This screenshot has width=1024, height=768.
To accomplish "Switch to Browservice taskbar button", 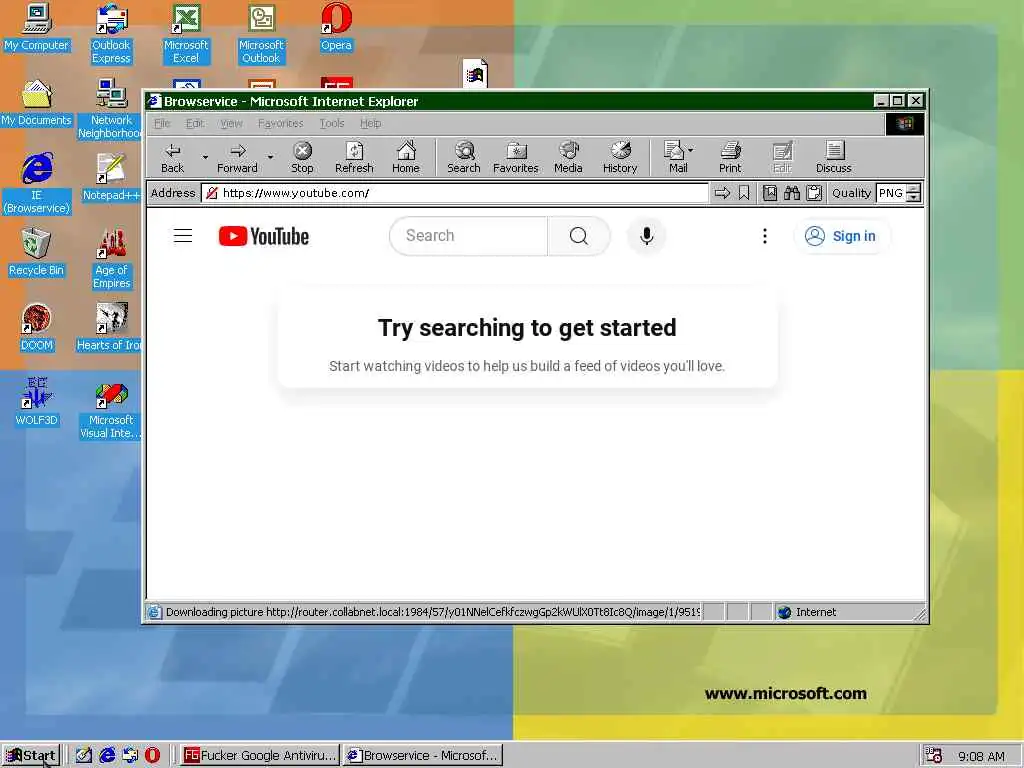I will (423, 756).
